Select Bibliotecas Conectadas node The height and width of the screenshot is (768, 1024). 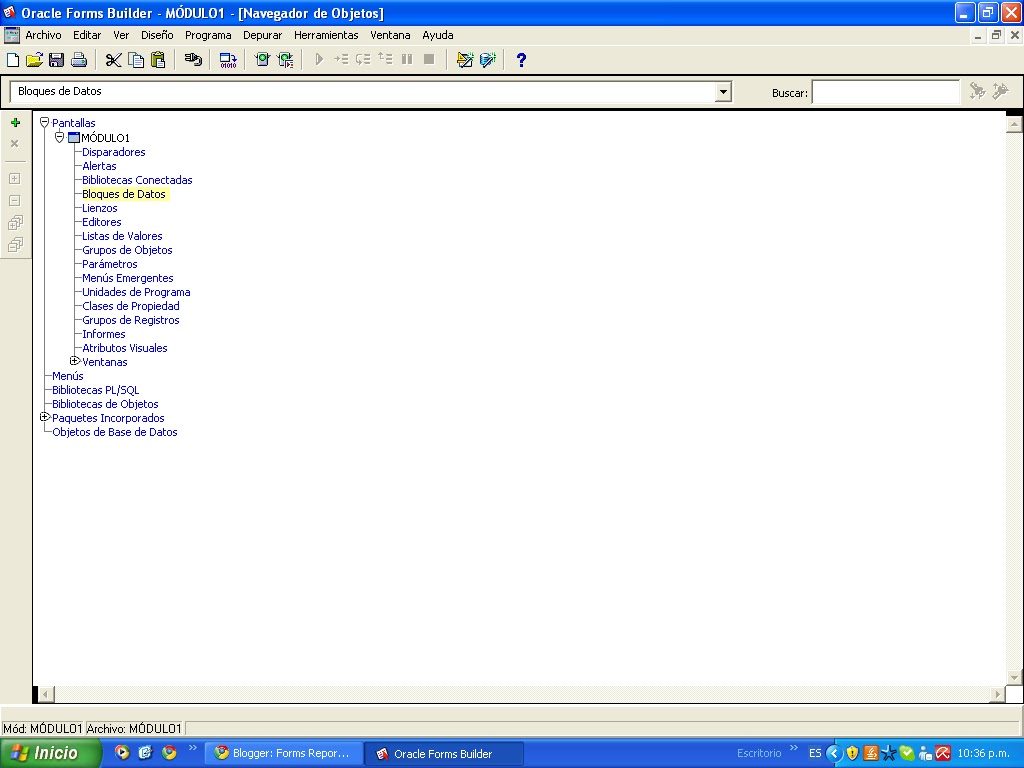pyautogui.click(x=137, y=180)
